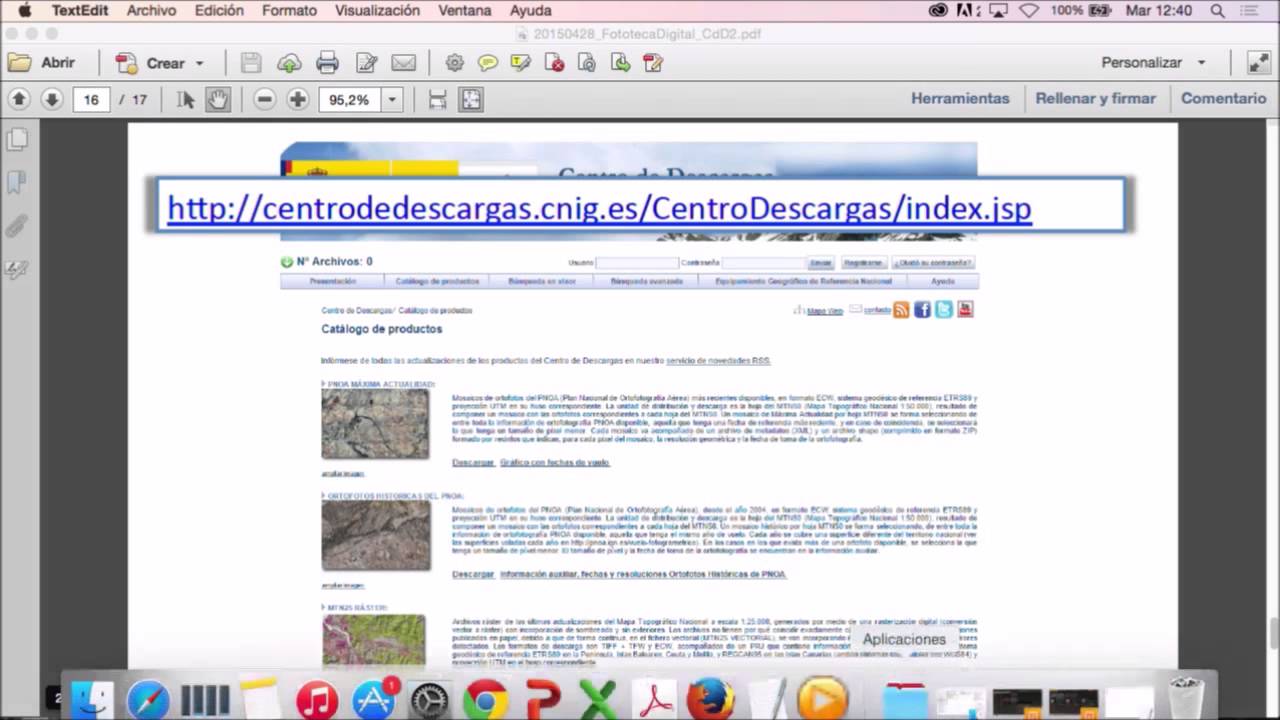
Task: Toggle the hand pan tool
Action: [x=218, y=99]
